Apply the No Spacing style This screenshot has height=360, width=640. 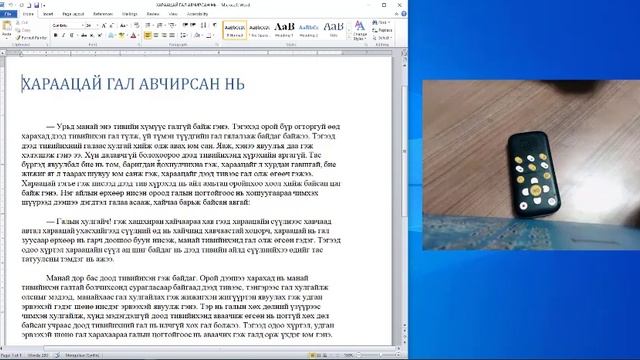coord(260,30)
